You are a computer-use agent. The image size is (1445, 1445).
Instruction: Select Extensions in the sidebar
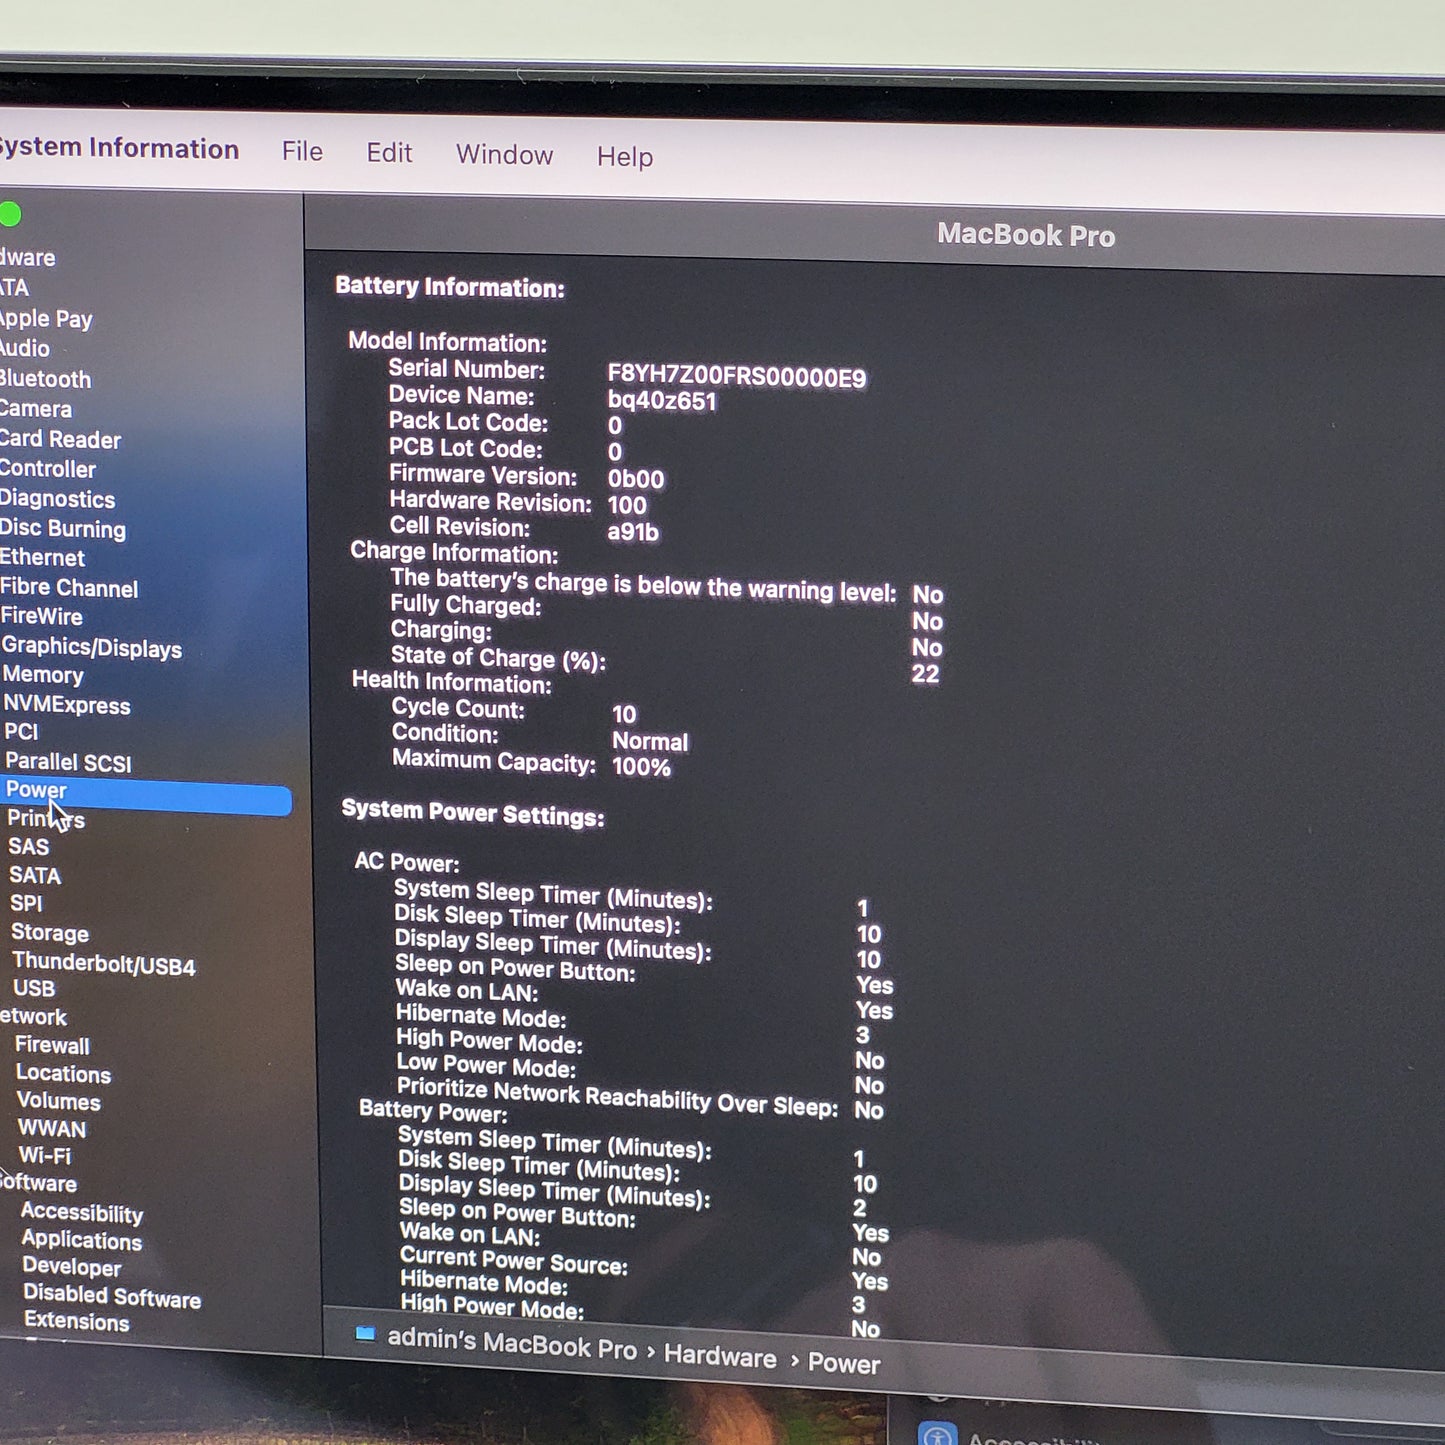[77, 1321]
